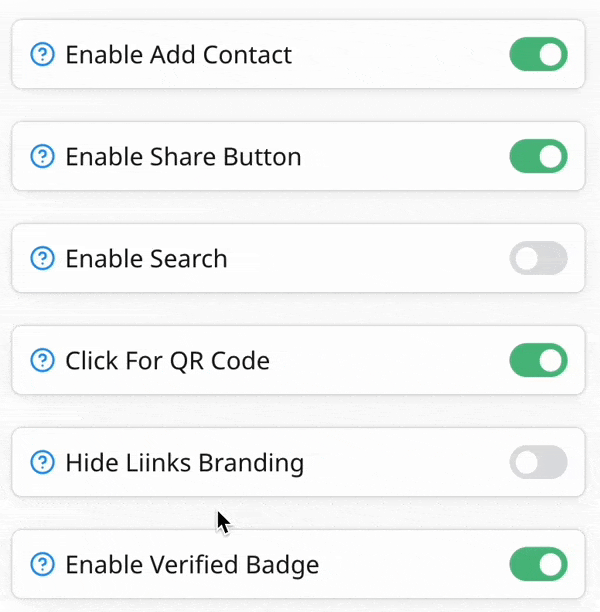Click blank area in the Hide Liinks Branding row
Image resolution: width=600 pixels, height=612 pixels.
[x=400, y=462]
